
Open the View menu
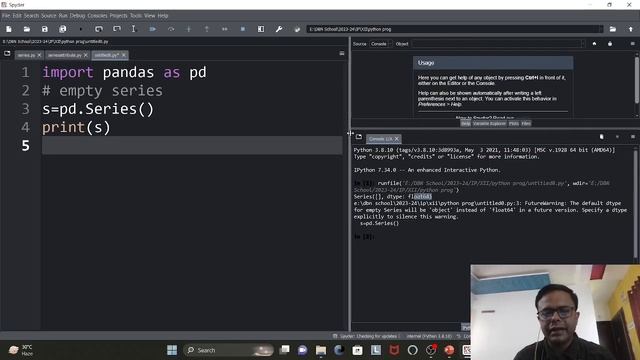(x=149, y=16)
